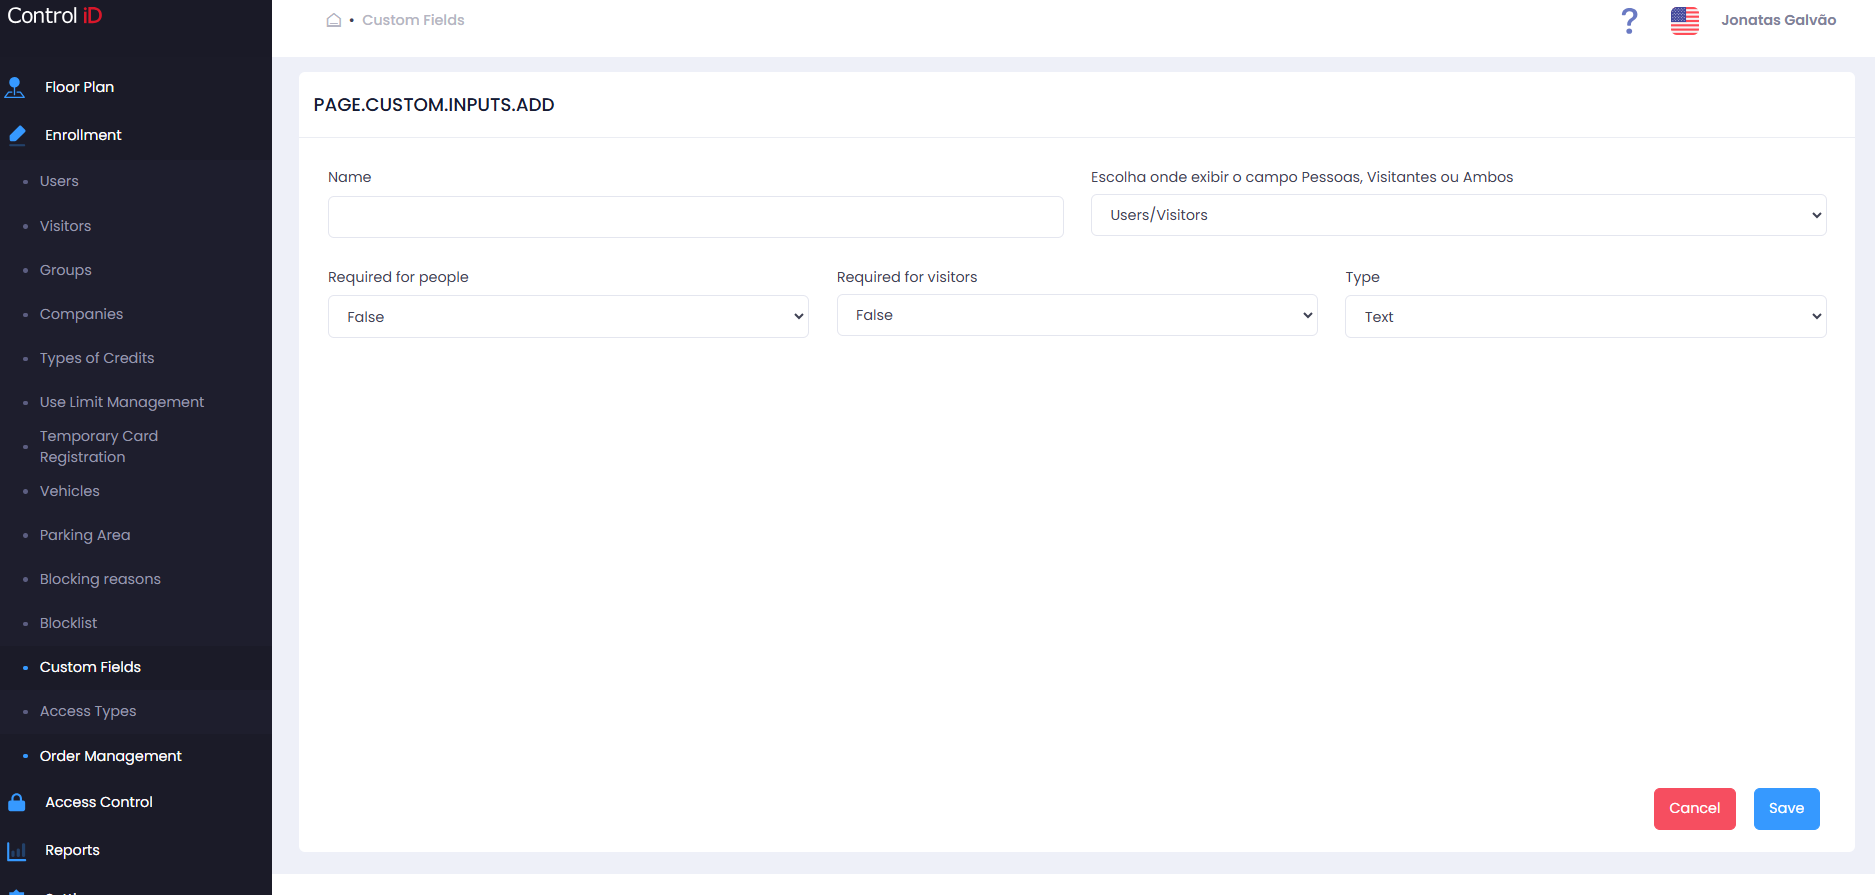
Task: Open Order Management in sidebar
Action: coord(111,756)
